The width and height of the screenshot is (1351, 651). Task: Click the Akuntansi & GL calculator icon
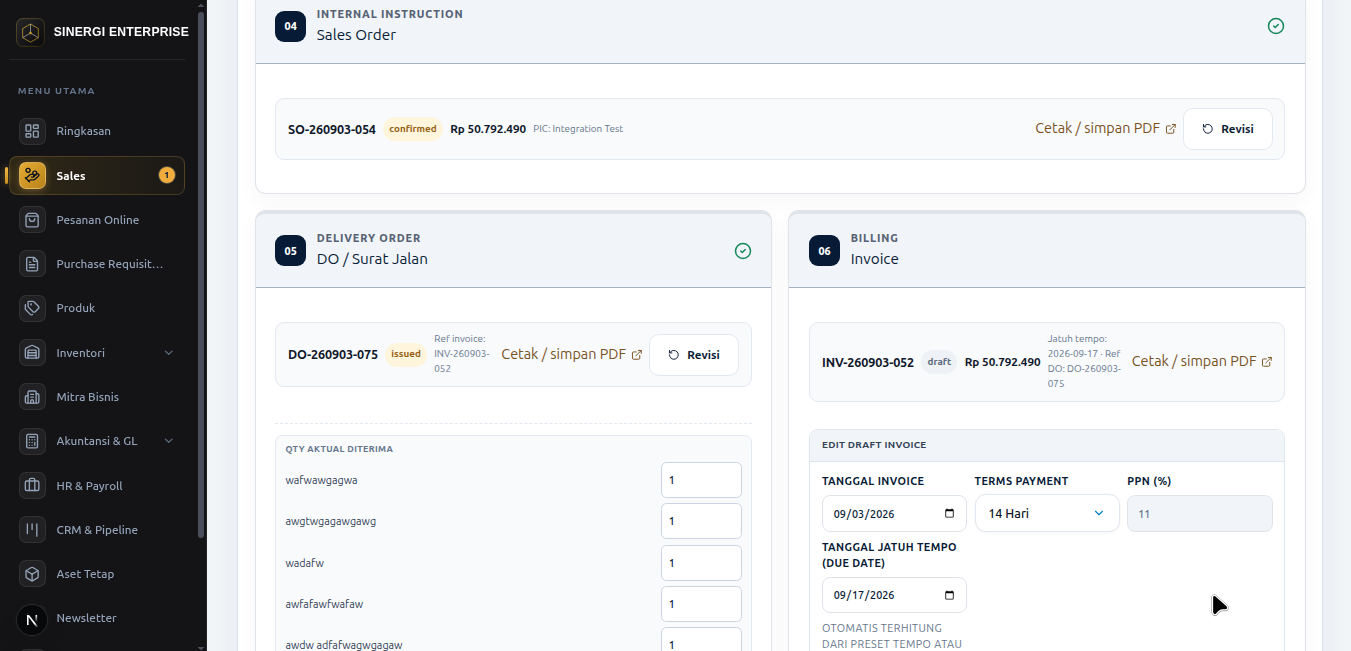point(32,441)
